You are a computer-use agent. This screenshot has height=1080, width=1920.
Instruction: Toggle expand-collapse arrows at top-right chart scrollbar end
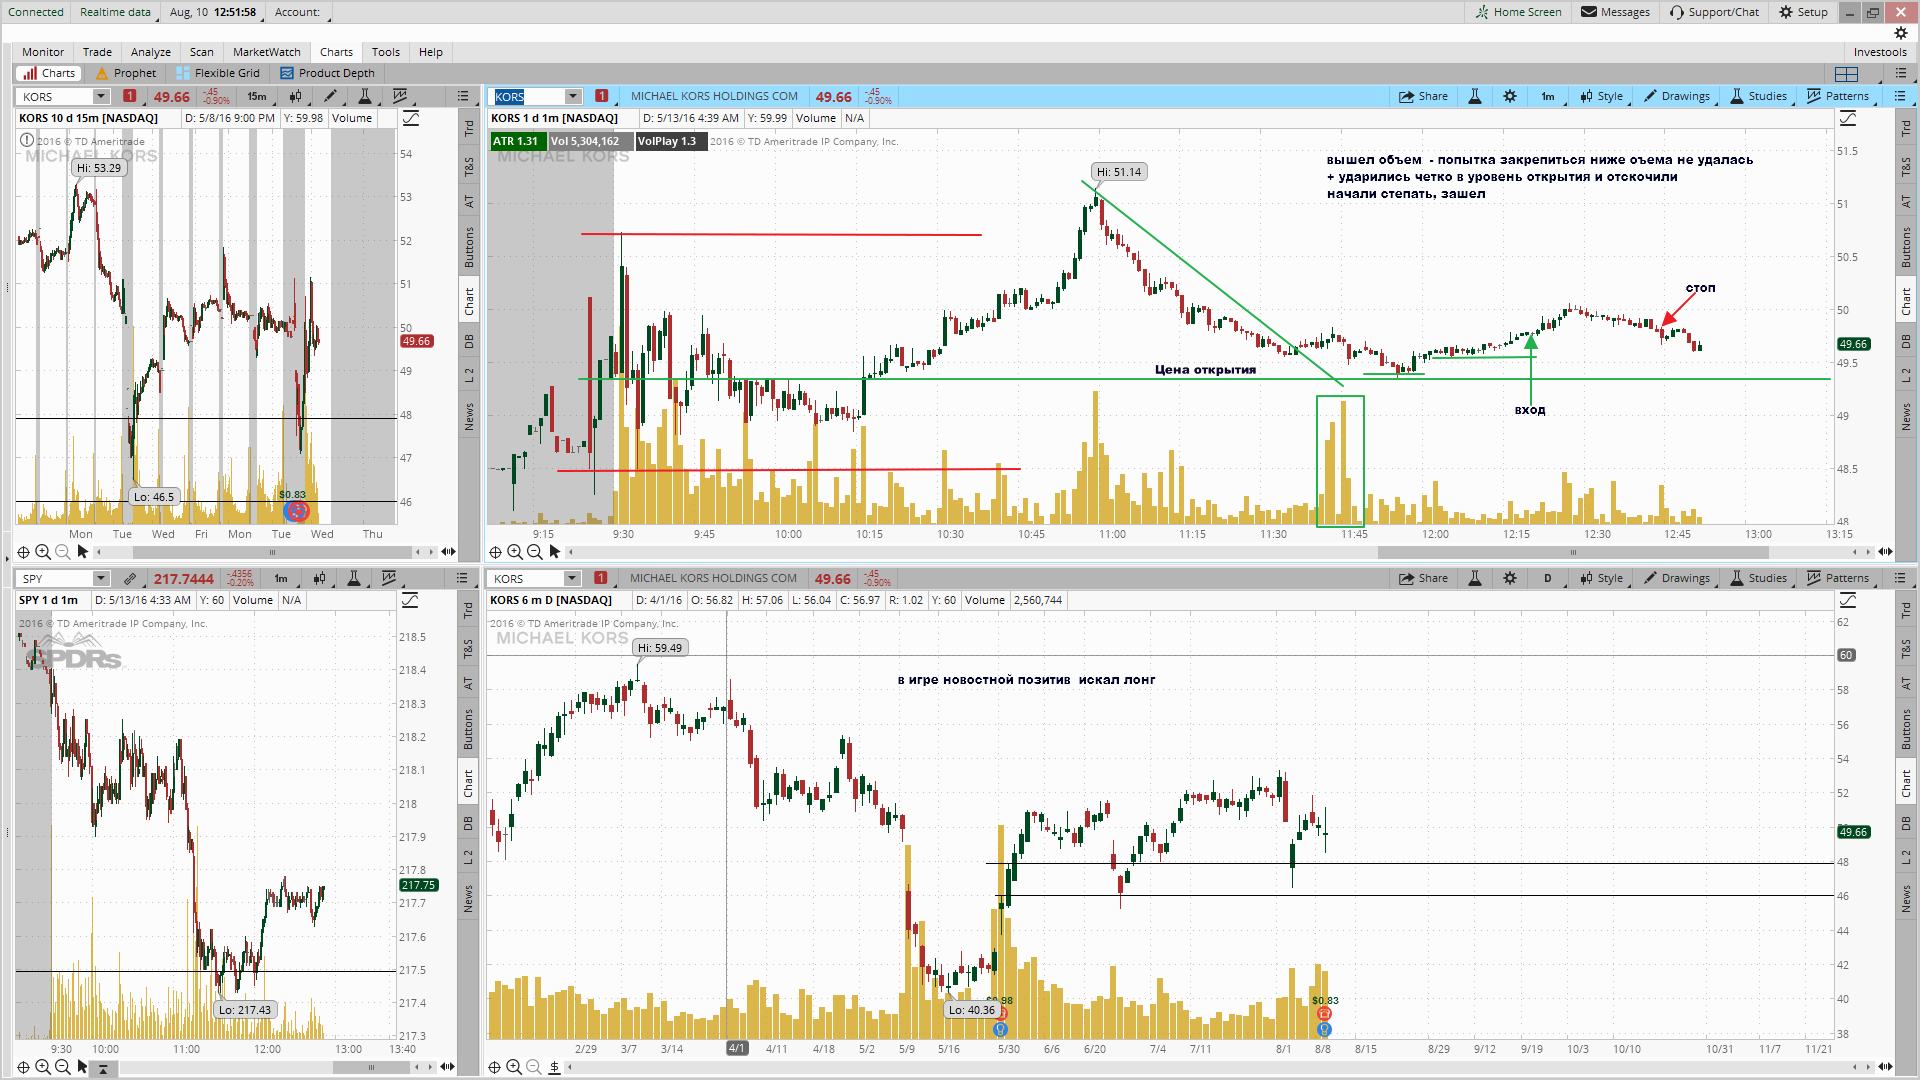pos(1885,552)
